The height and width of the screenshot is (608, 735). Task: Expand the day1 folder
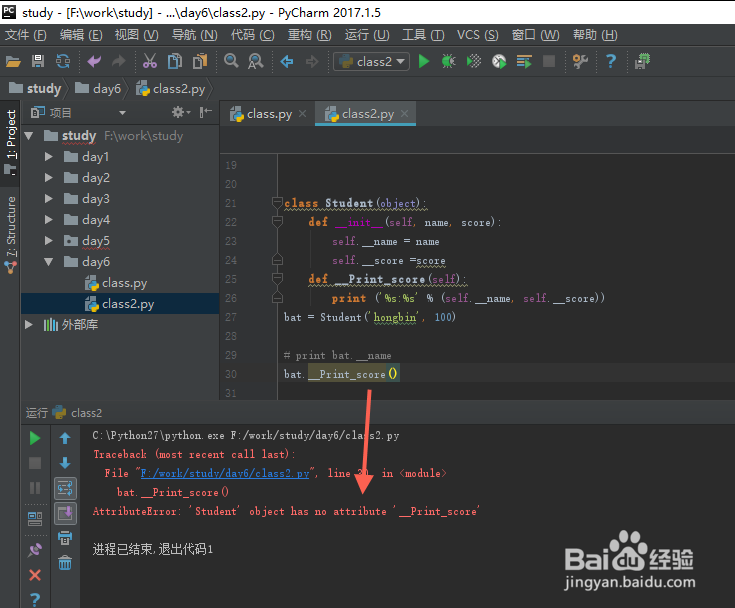[x=49, y=157]
